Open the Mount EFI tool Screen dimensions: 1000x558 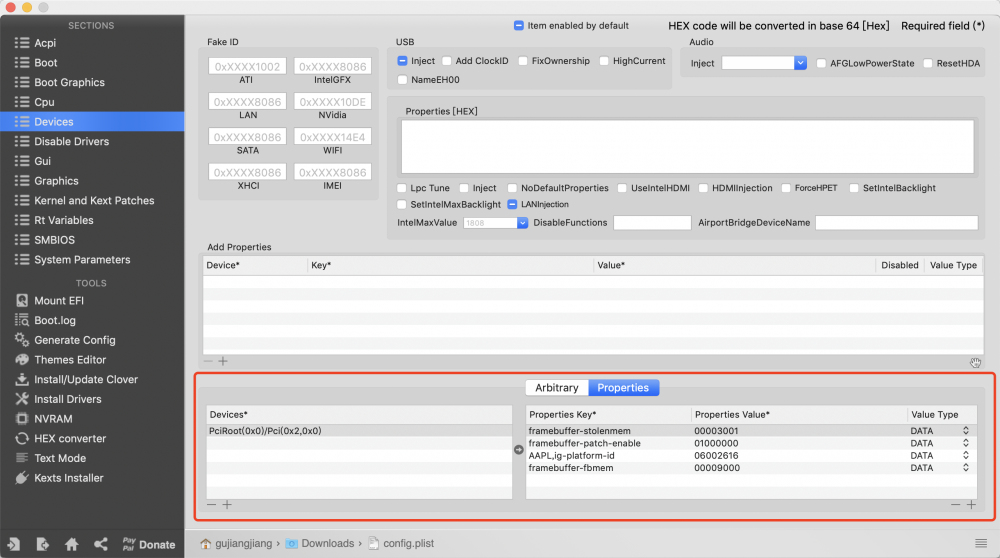59,300
